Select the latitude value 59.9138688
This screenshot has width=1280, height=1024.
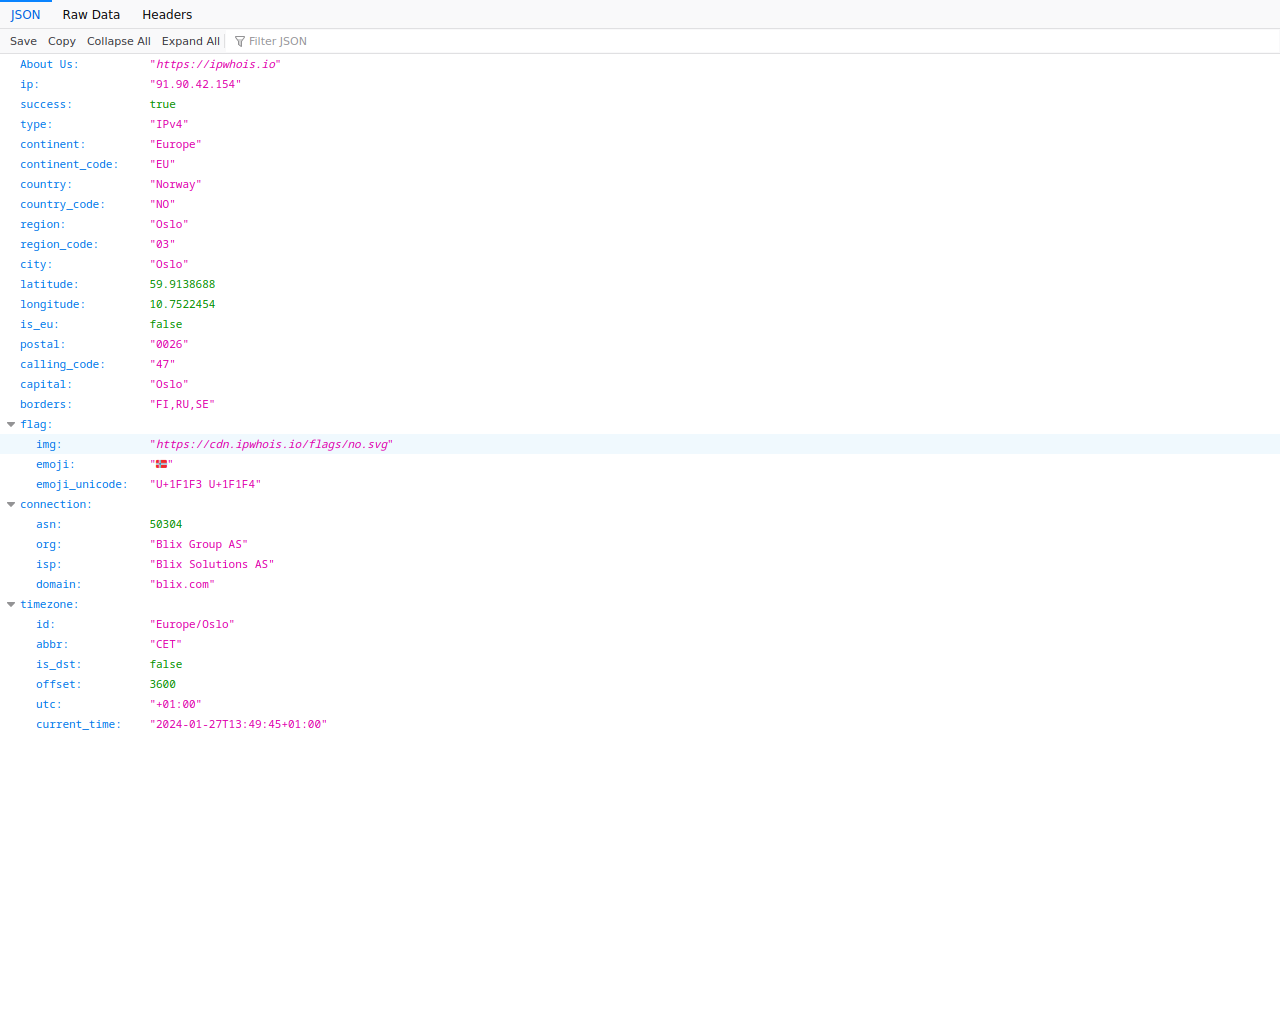[x=183, y=284]
